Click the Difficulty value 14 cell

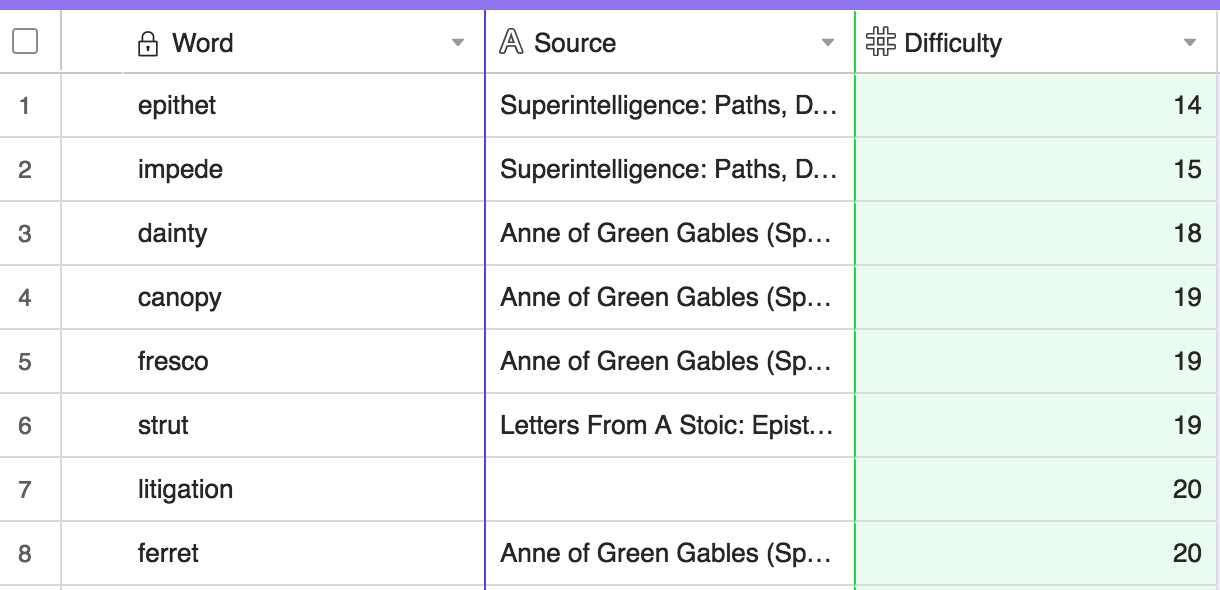1036,105
